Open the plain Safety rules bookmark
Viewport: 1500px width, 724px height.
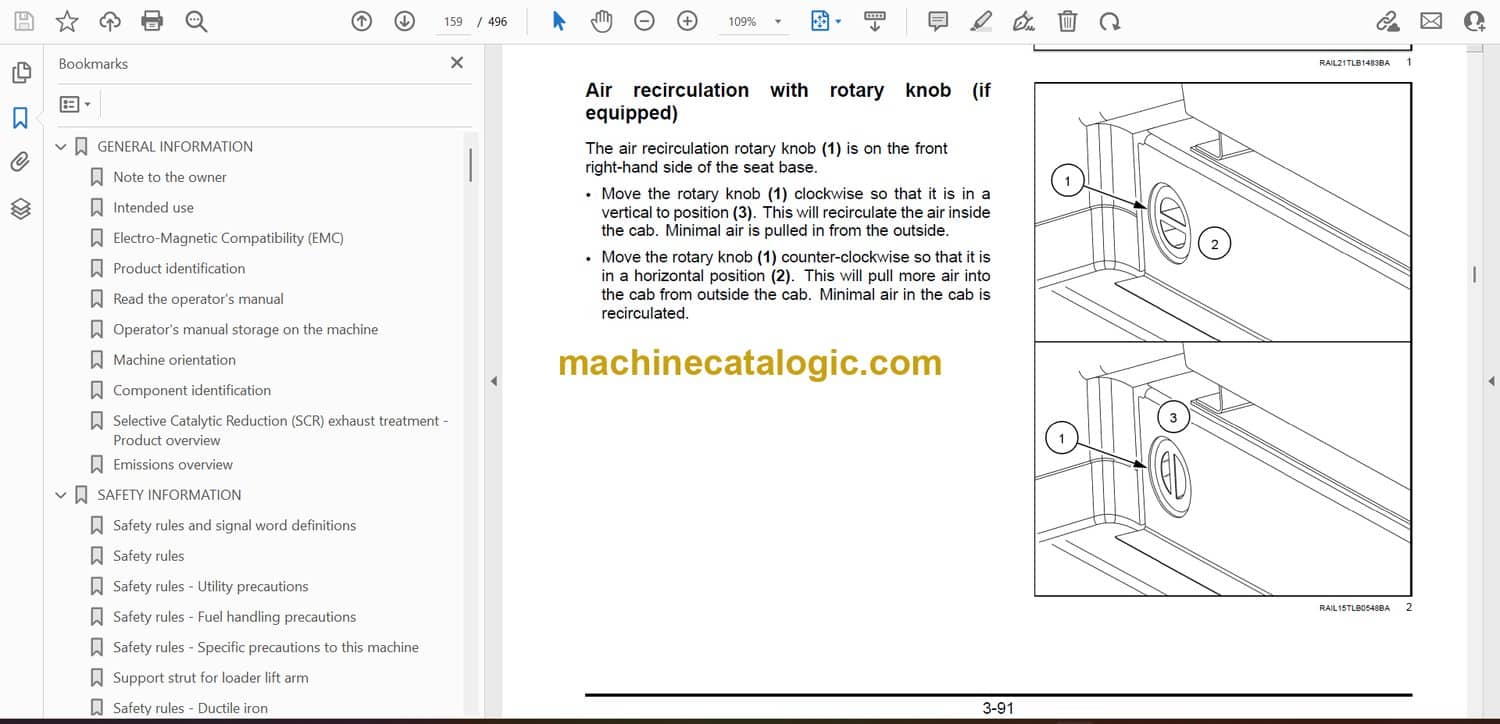(149, 556)
